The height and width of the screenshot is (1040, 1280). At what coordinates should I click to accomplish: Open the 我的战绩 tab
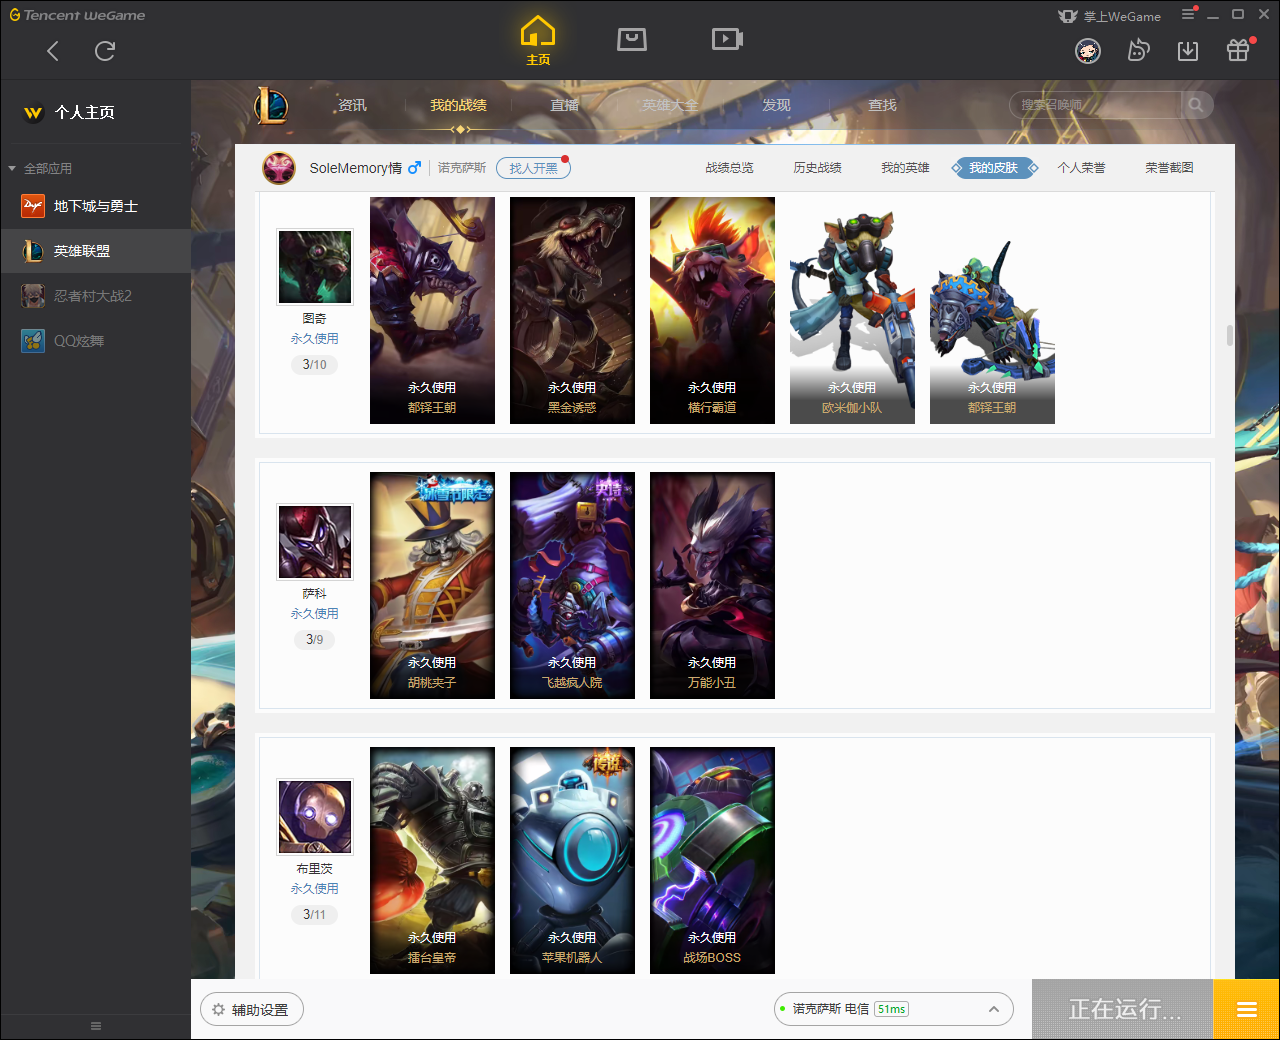point(458,105)
